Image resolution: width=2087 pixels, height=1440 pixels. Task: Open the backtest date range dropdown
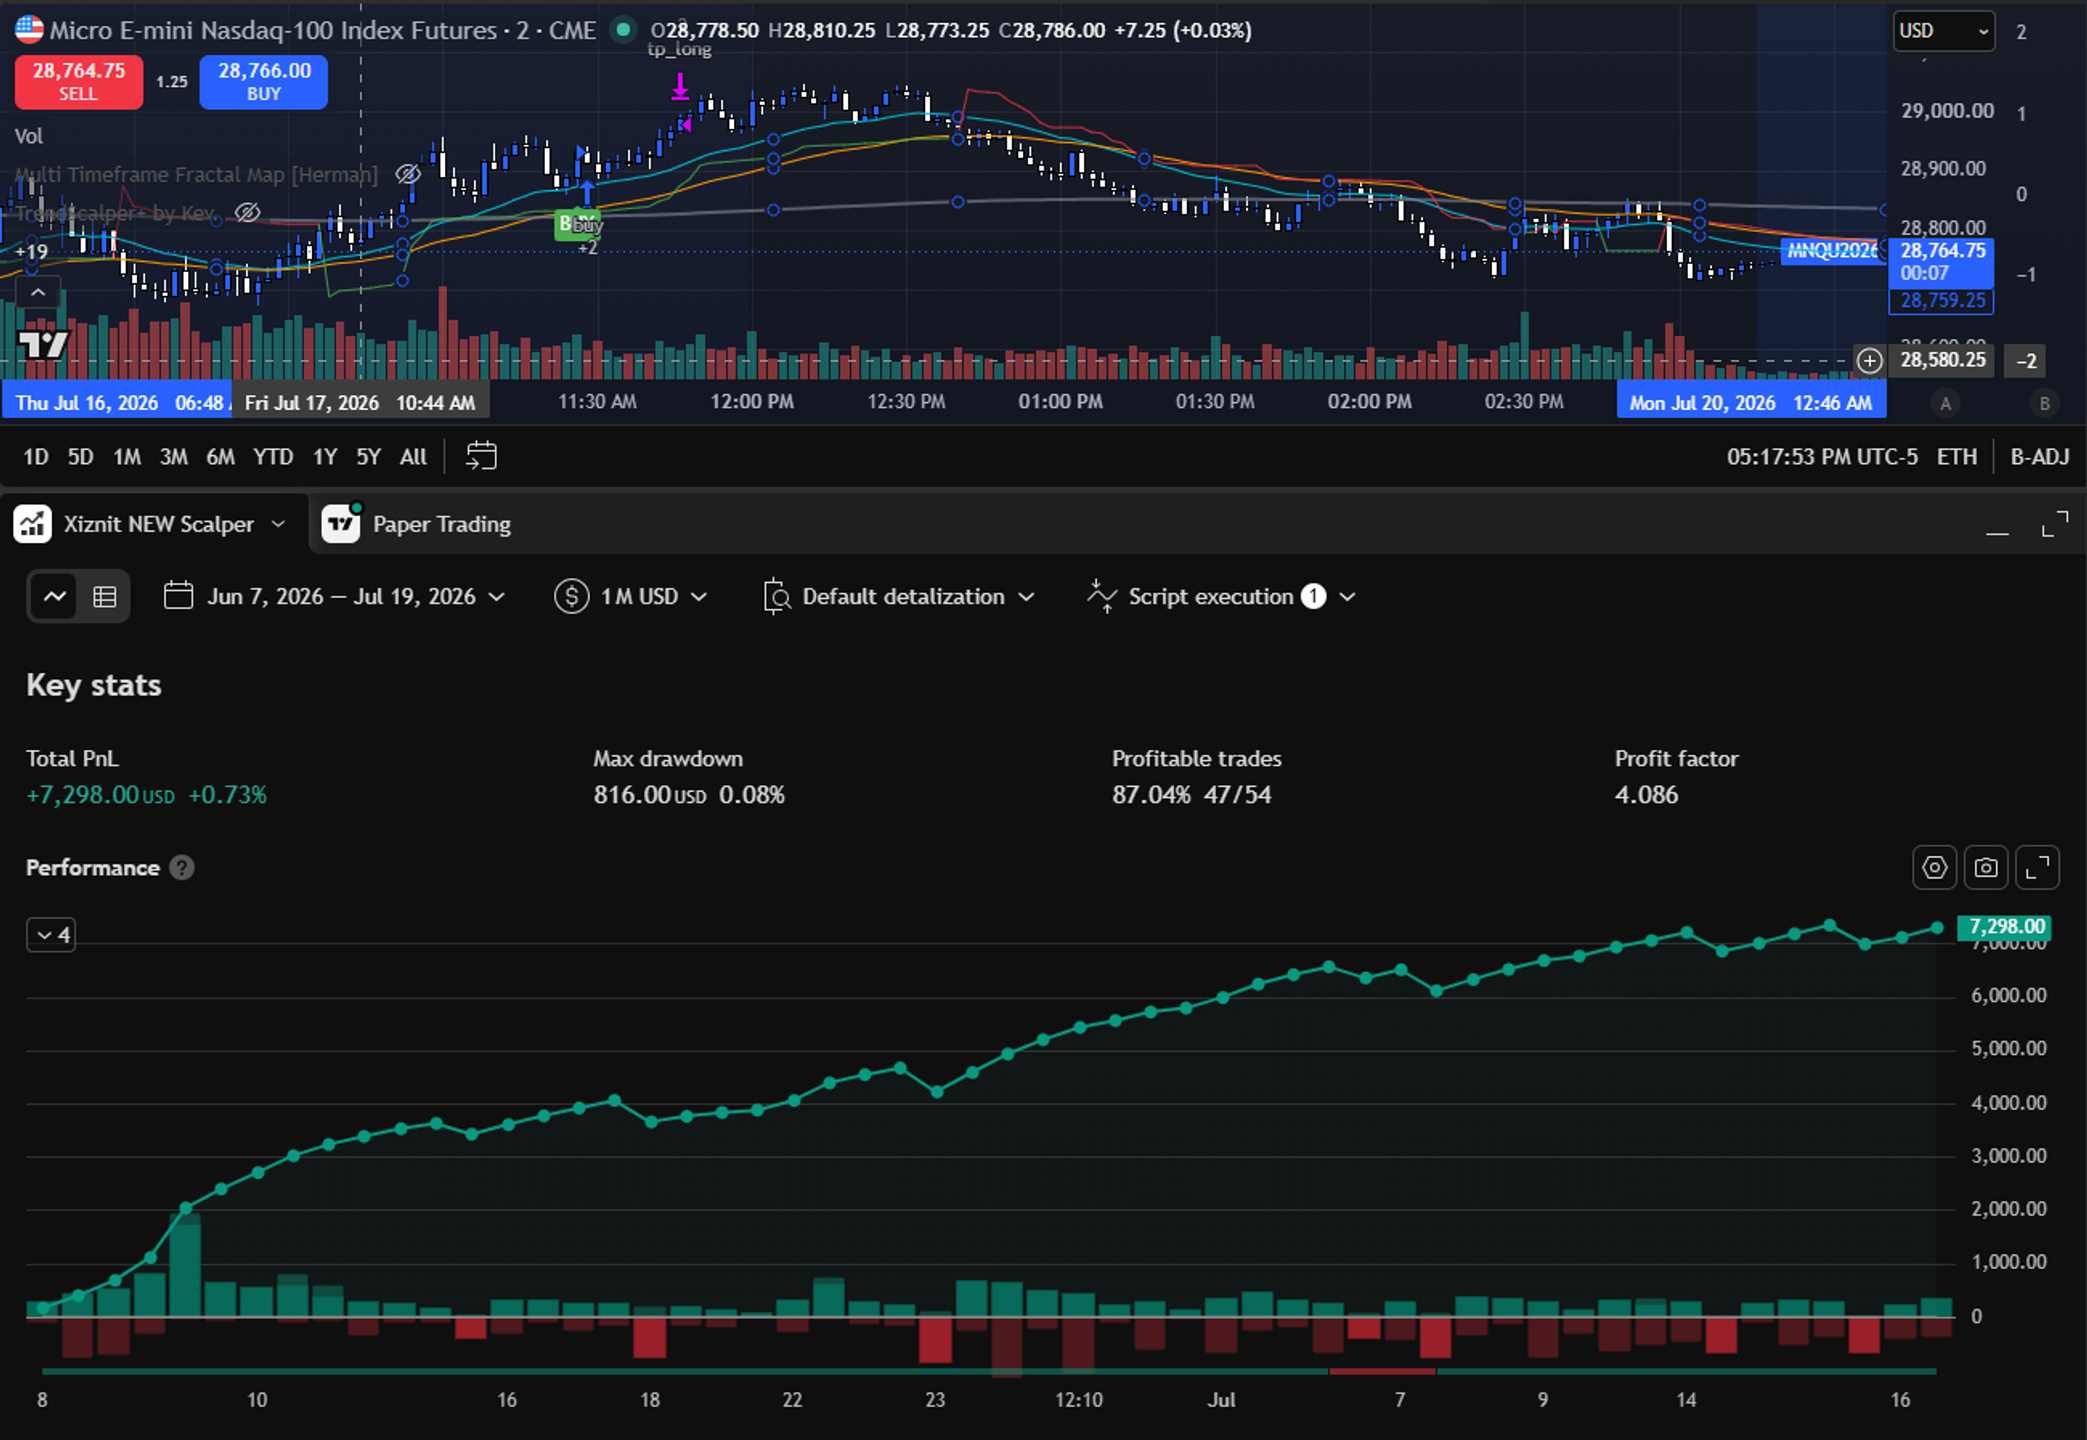(x=335, y=597)
